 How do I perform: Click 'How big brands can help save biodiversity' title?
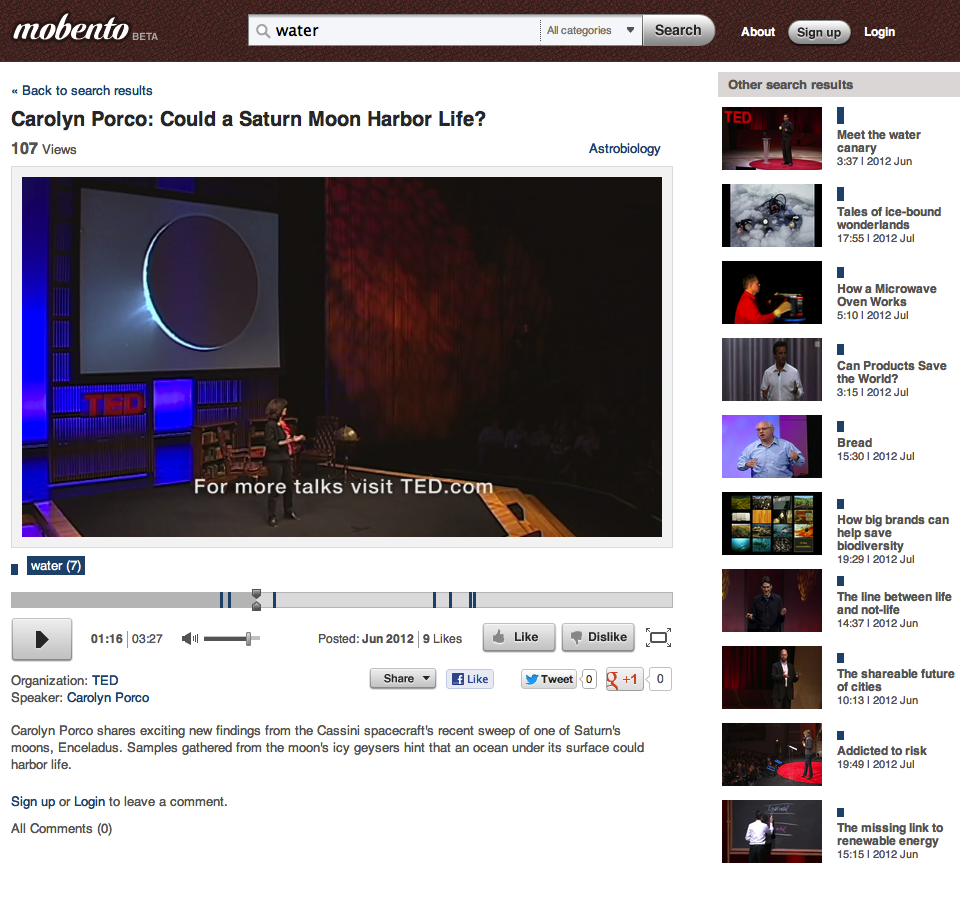[893, 533]
